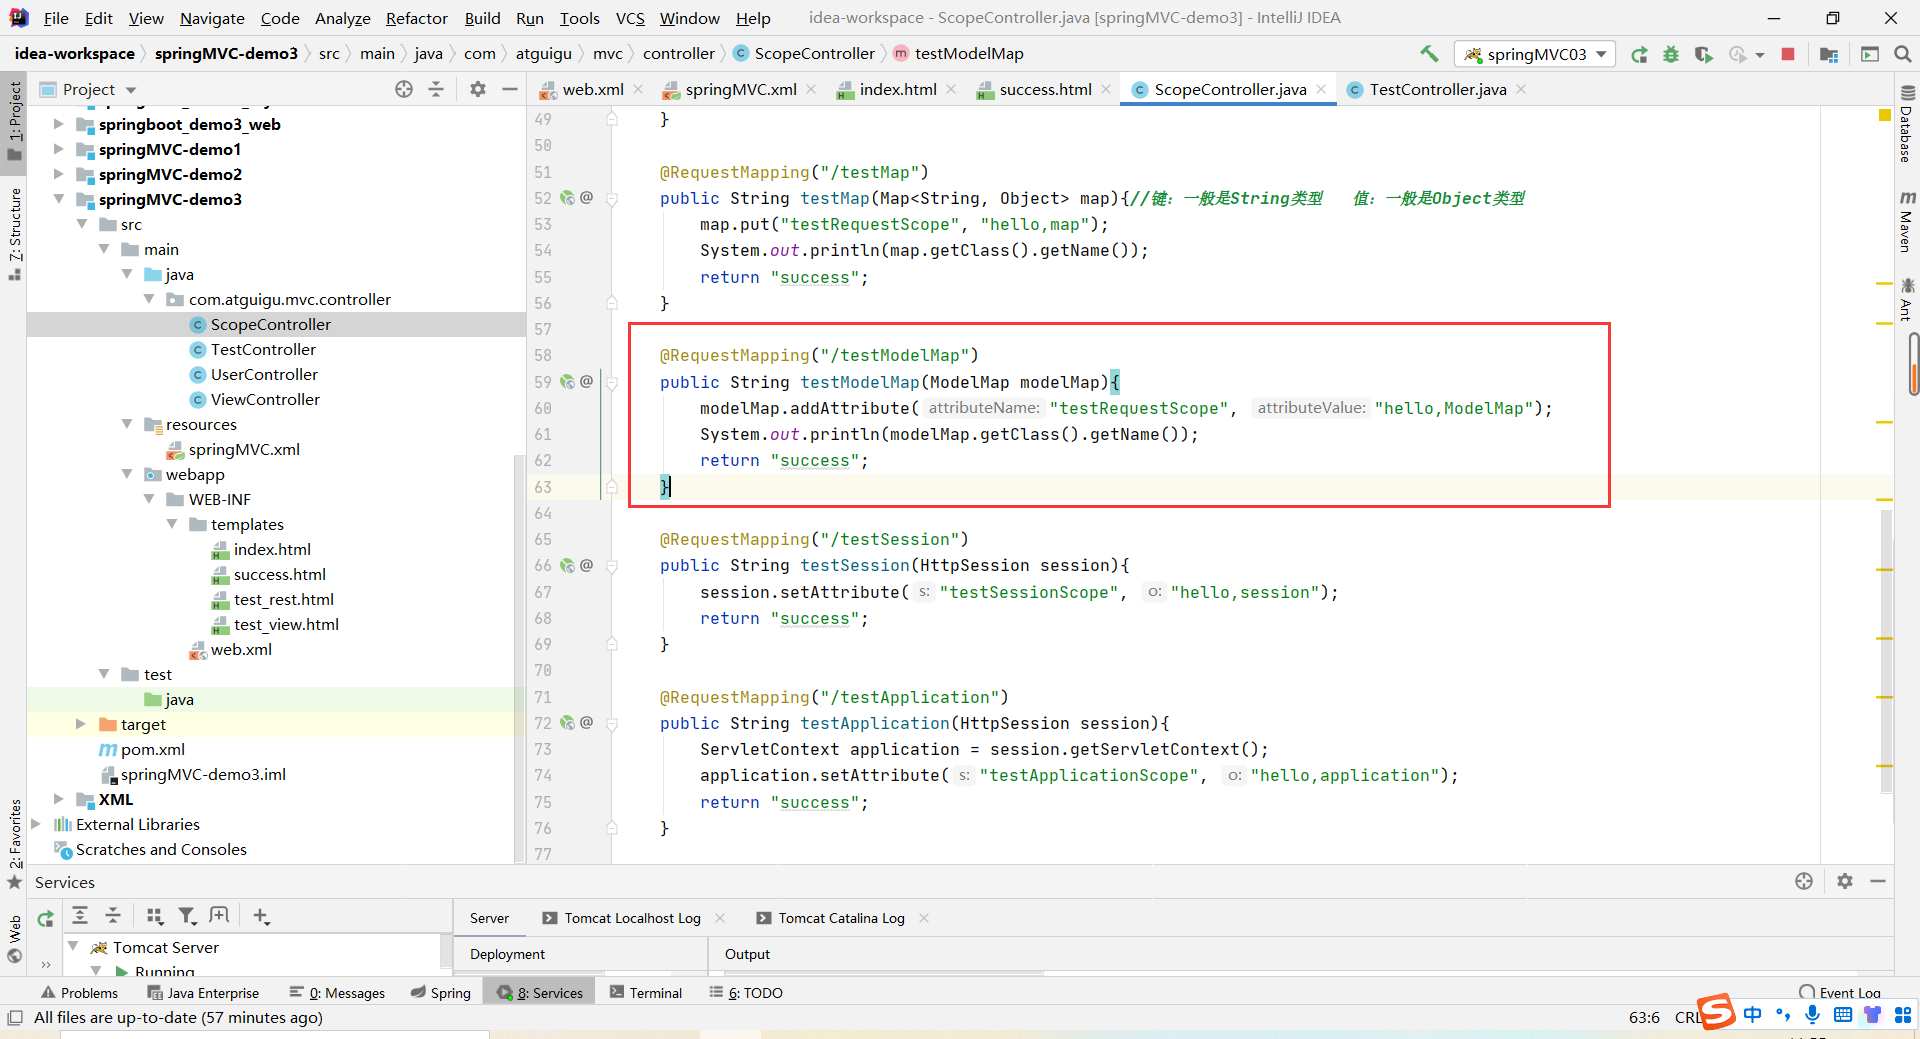This screenshot has height=1039, width=1920.
Task: Open the Tomcat Catalina Log tab
Action: point(841,918)
